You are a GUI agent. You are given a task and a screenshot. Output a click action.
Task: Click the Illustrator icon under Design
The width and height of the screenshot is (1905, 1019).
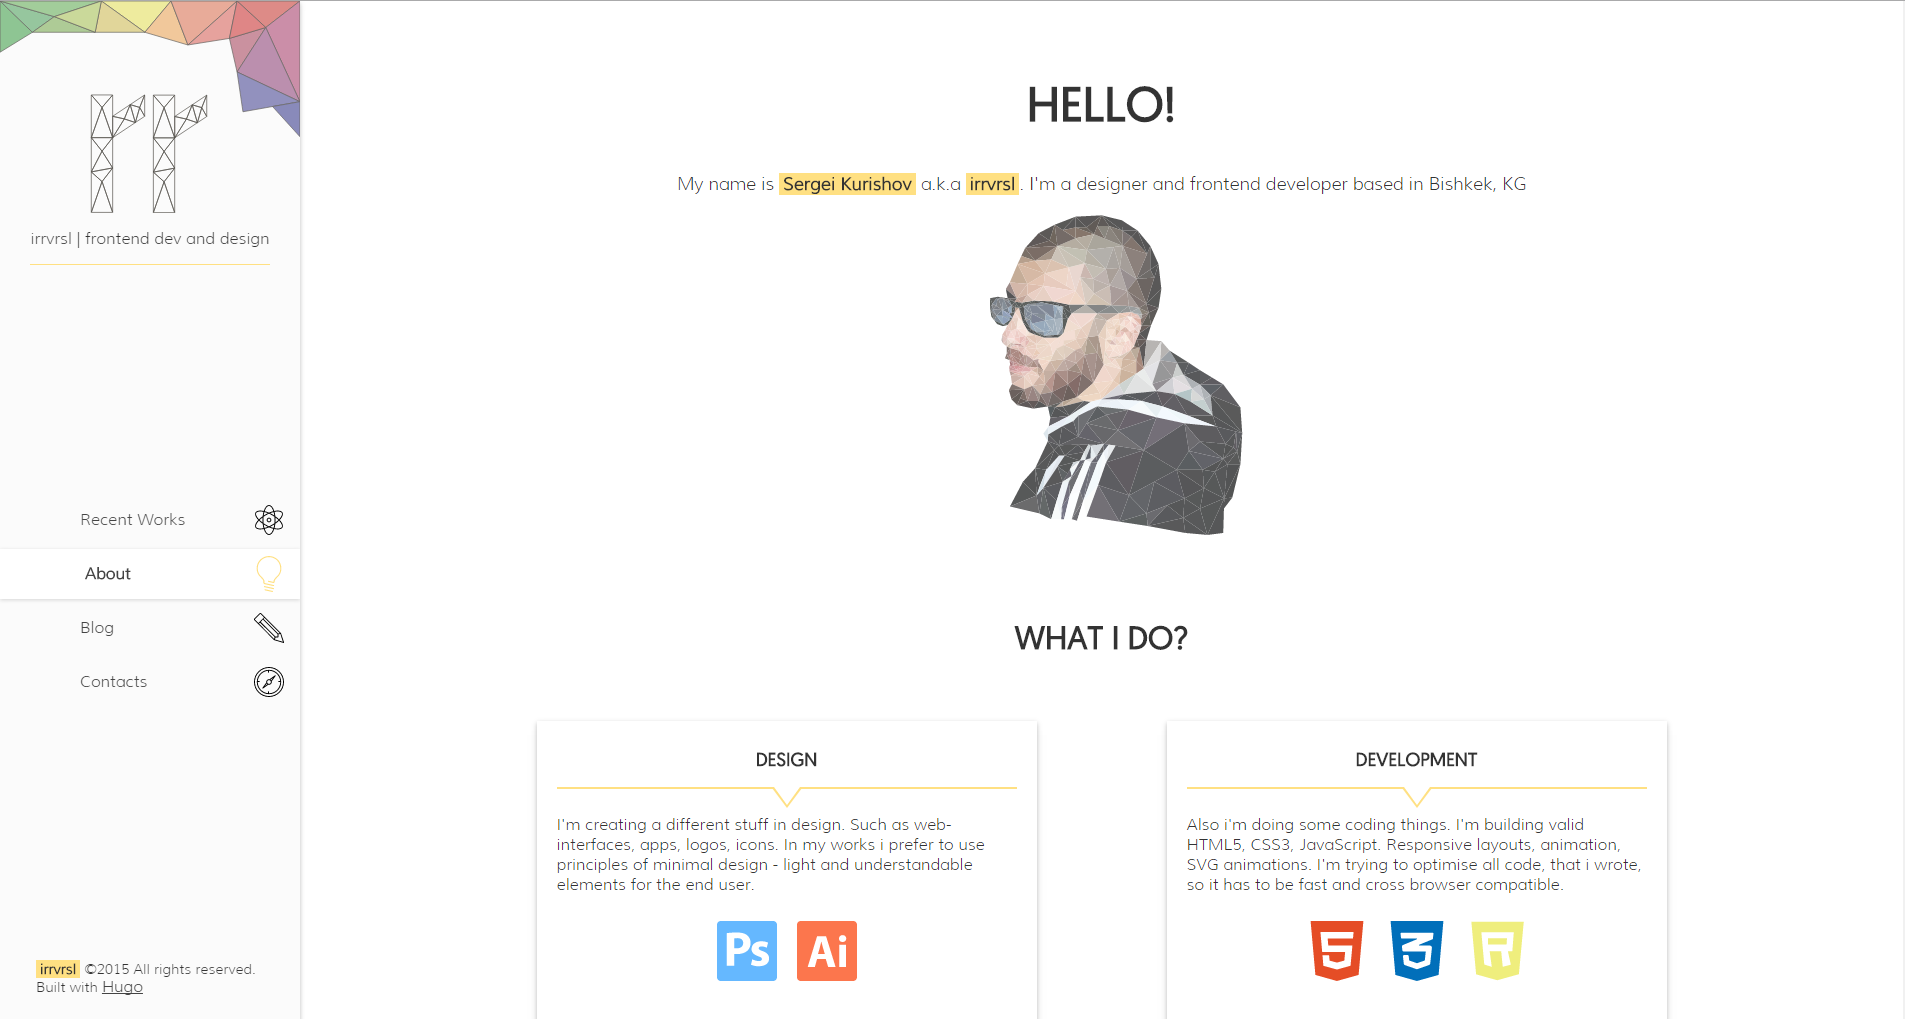[826, 950]
